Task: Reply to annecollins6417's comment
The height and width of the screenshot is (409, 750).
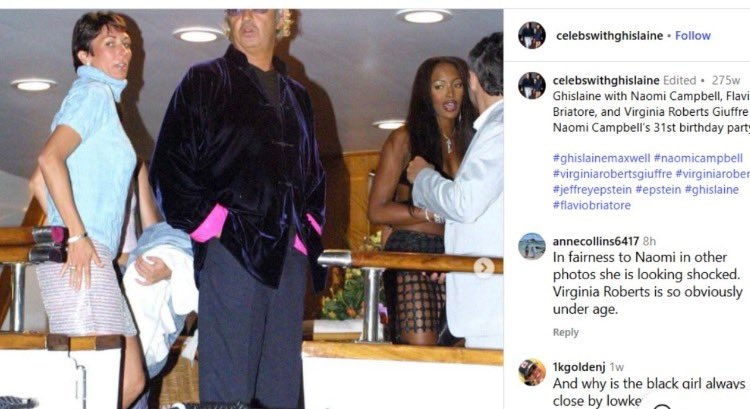Action: pos(565,332)
